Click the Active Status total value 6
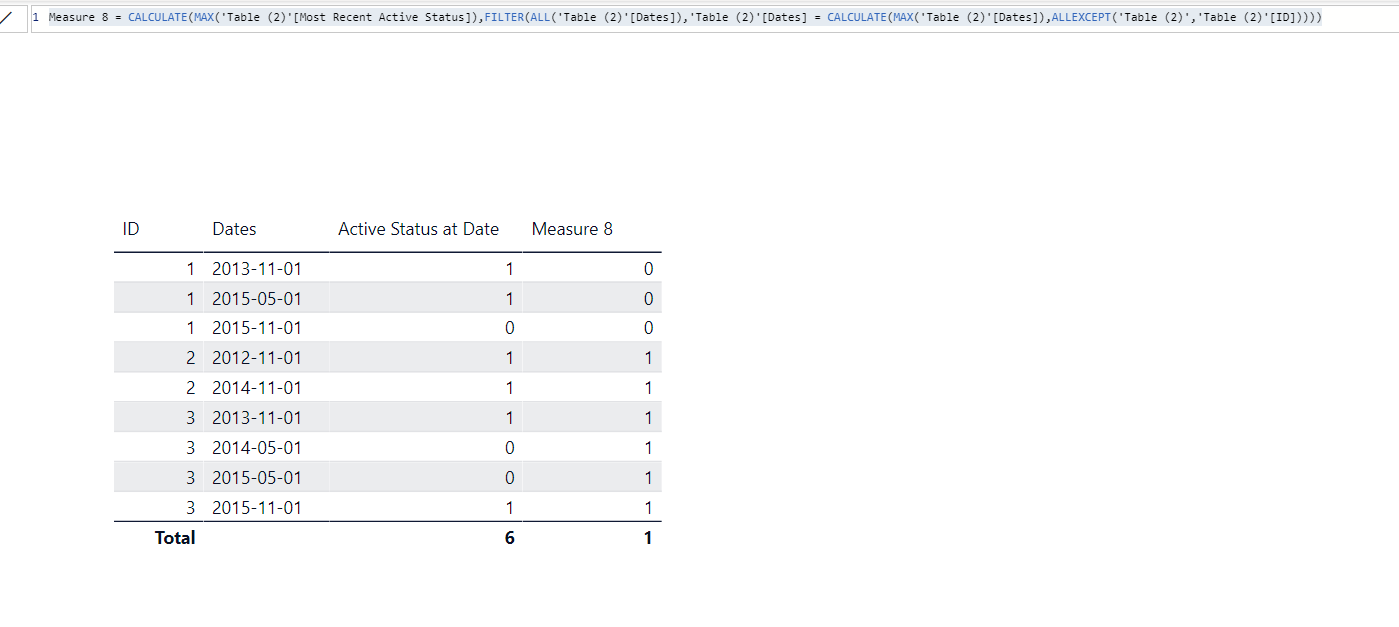The width and height of the screenshot is (1399, 627). tap(510, 538)
